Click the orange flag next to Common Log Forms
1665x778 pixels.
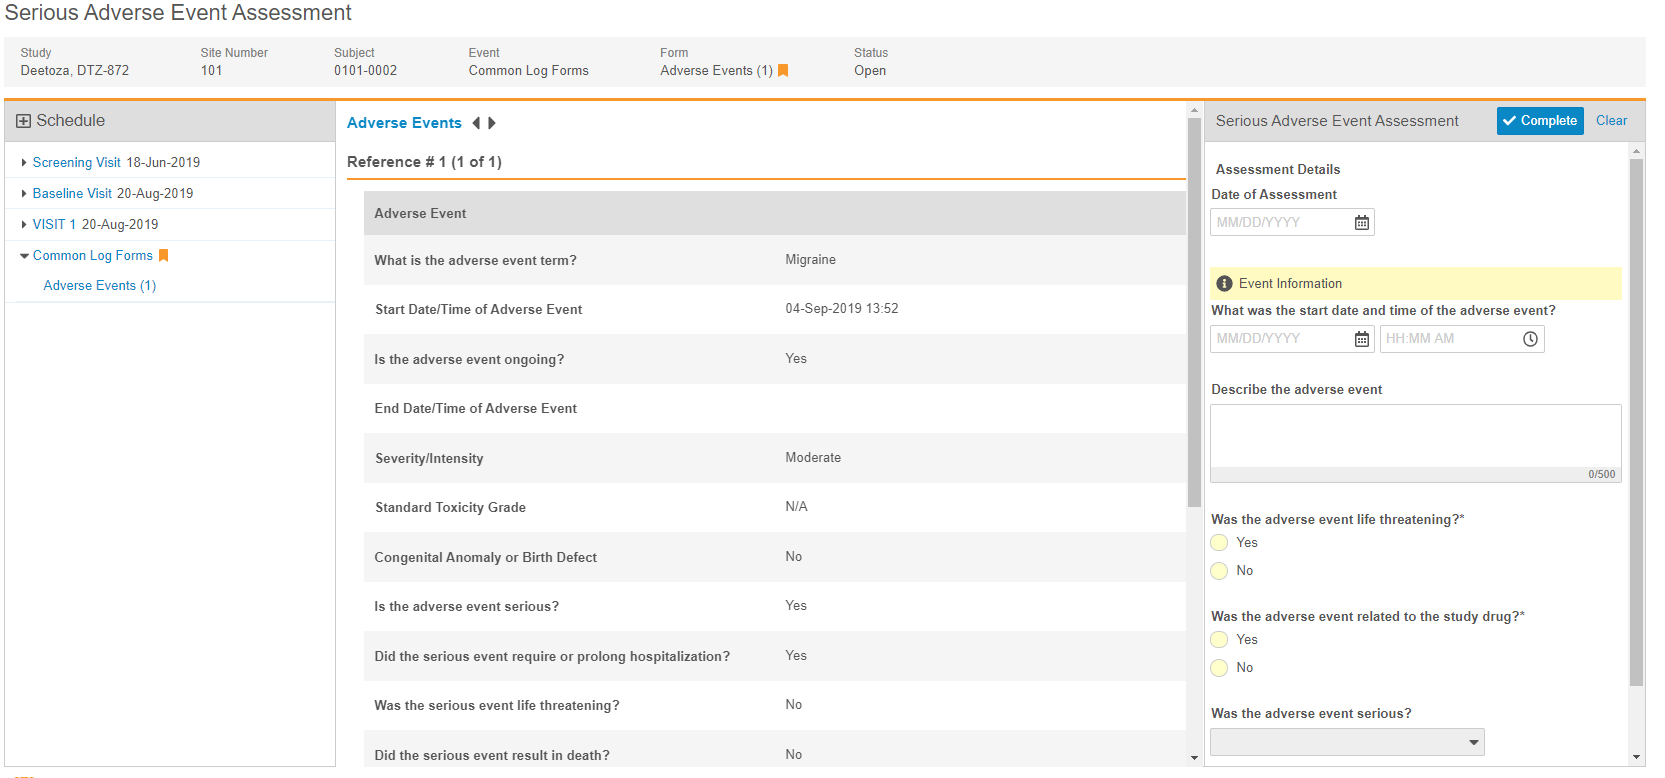pyautogui.click(x=164, y=256)
